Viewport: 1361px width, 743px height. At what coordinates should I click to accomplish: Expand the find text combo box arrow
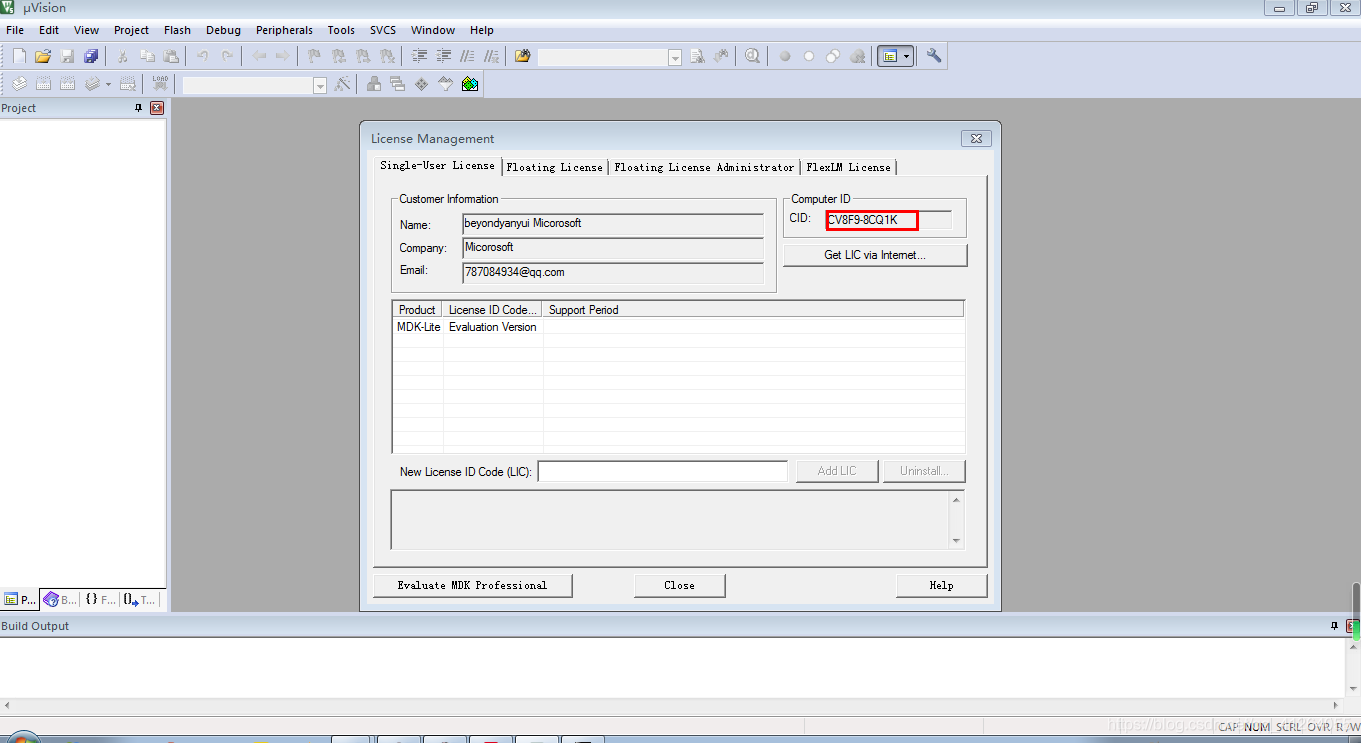[675, 57]
